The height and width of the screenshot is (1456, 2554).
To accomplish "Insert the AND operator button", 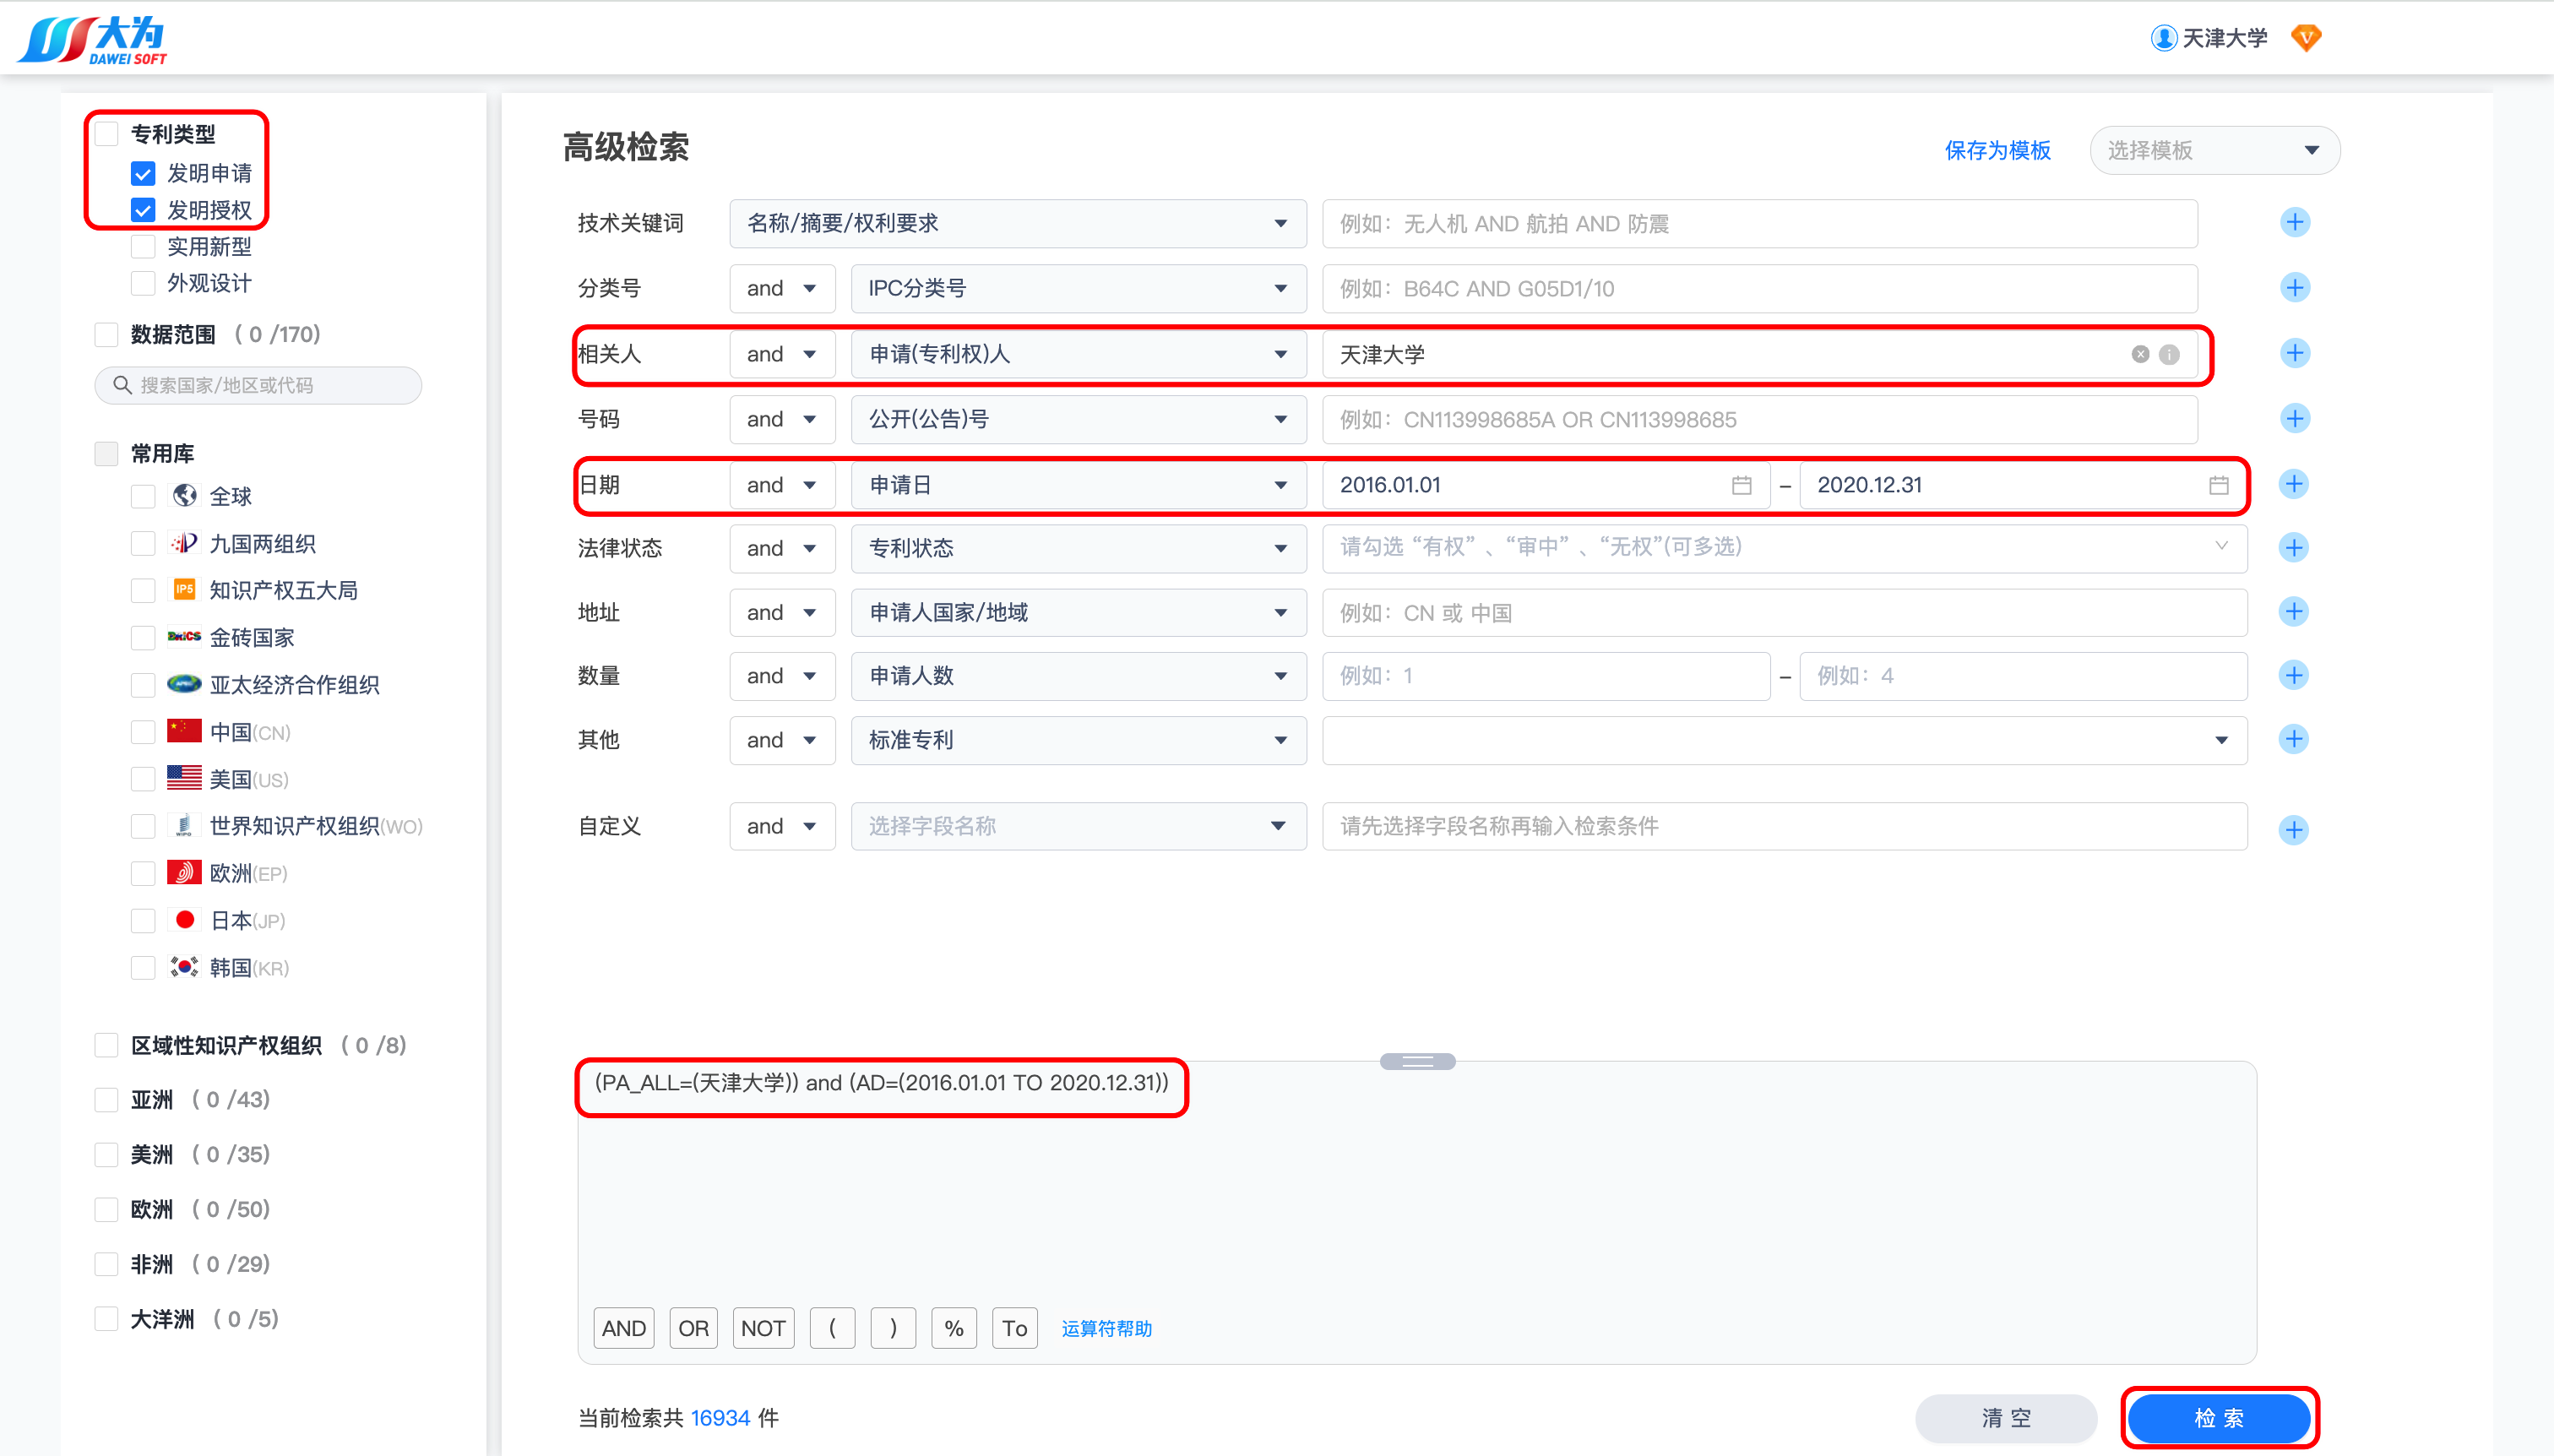I will tap(623, 1328).
